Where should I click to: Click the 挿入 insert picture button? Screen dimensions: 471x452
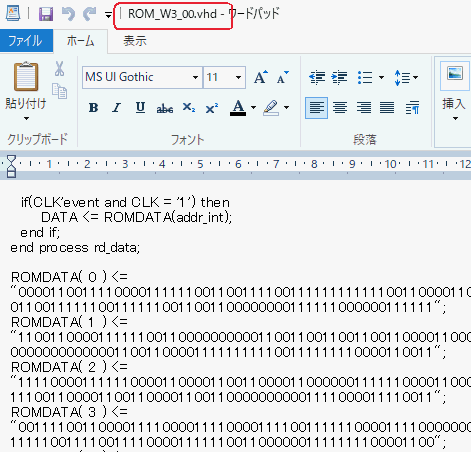[x=454, y=91]
